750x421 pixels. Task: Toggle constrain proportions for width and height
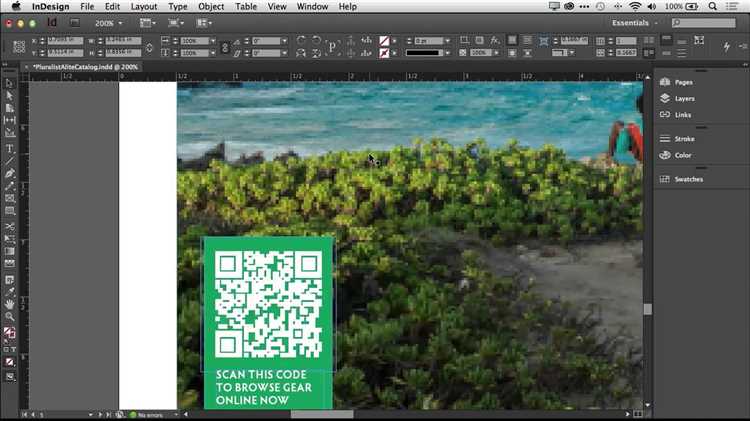click(149, 47)
